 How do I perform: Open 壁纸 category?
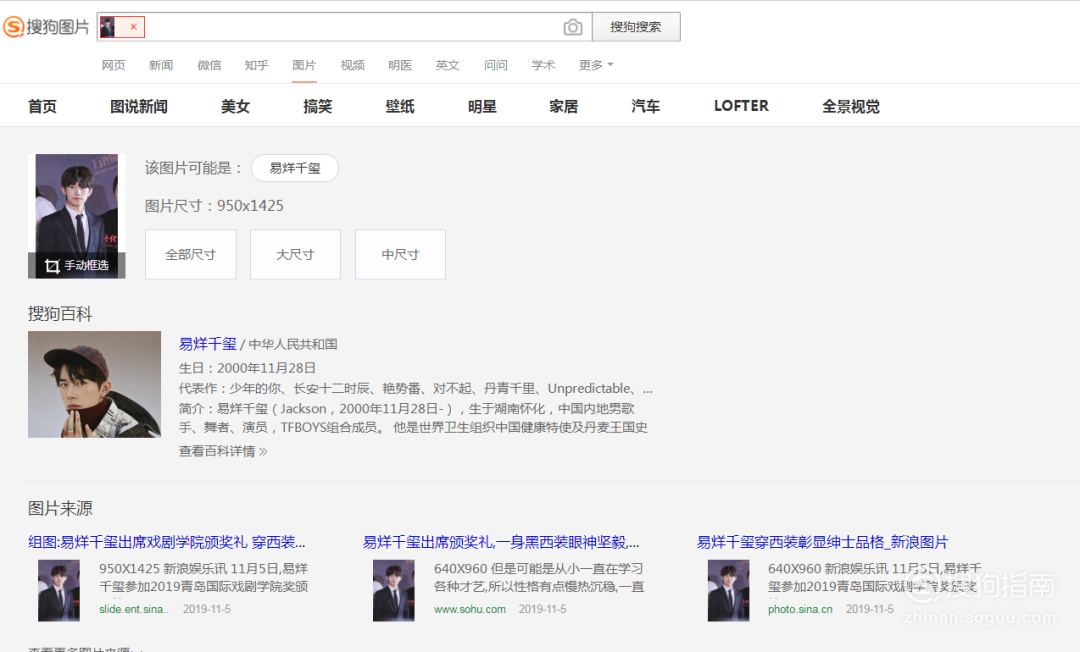point(399,106)
